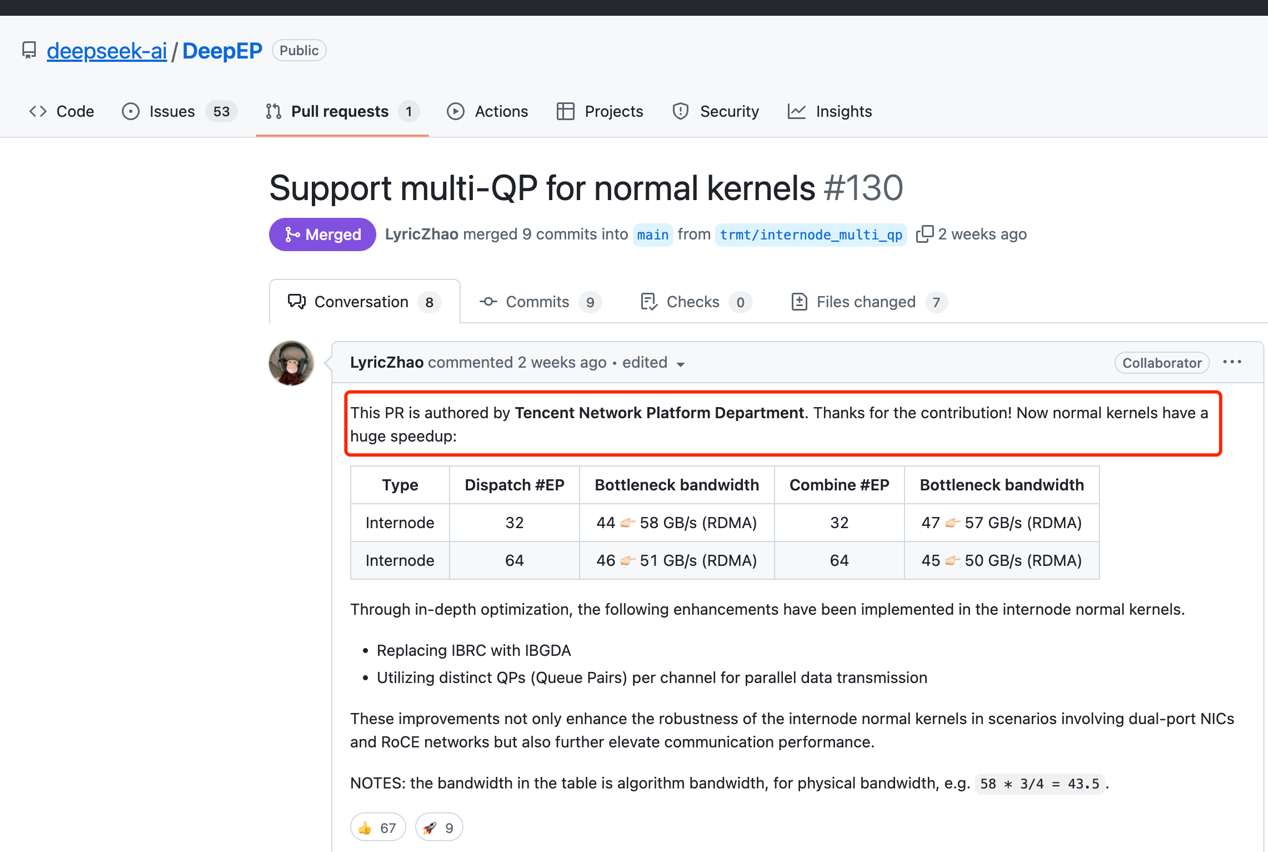Toggle the thumbs up reaction with 67
Viewport: 1268px width, 852px height.
click(377, 827)
